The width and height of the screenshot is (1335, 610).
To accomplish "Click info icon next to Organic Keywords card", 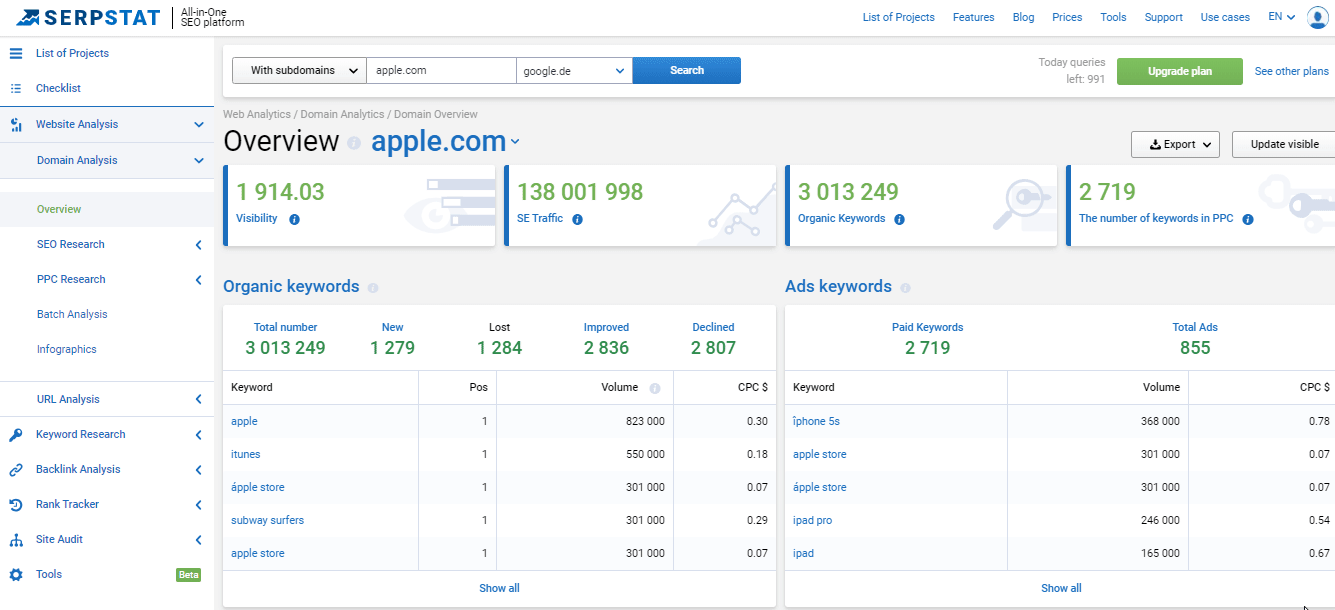I will pyautogui.click(x=899, y=219).
